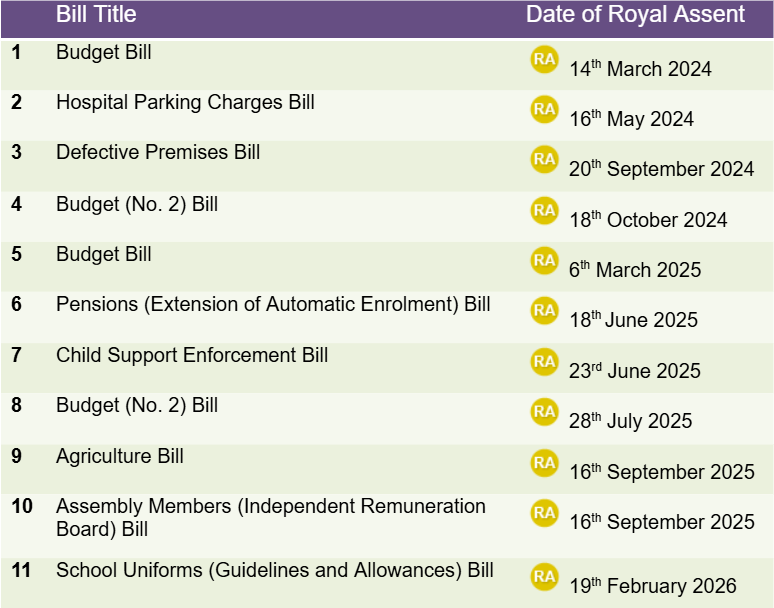Image resolution: width=774 pixels, height=608 pixels.
Task: Open the Defective Premises Bill title
Action: tap(158, 152)
